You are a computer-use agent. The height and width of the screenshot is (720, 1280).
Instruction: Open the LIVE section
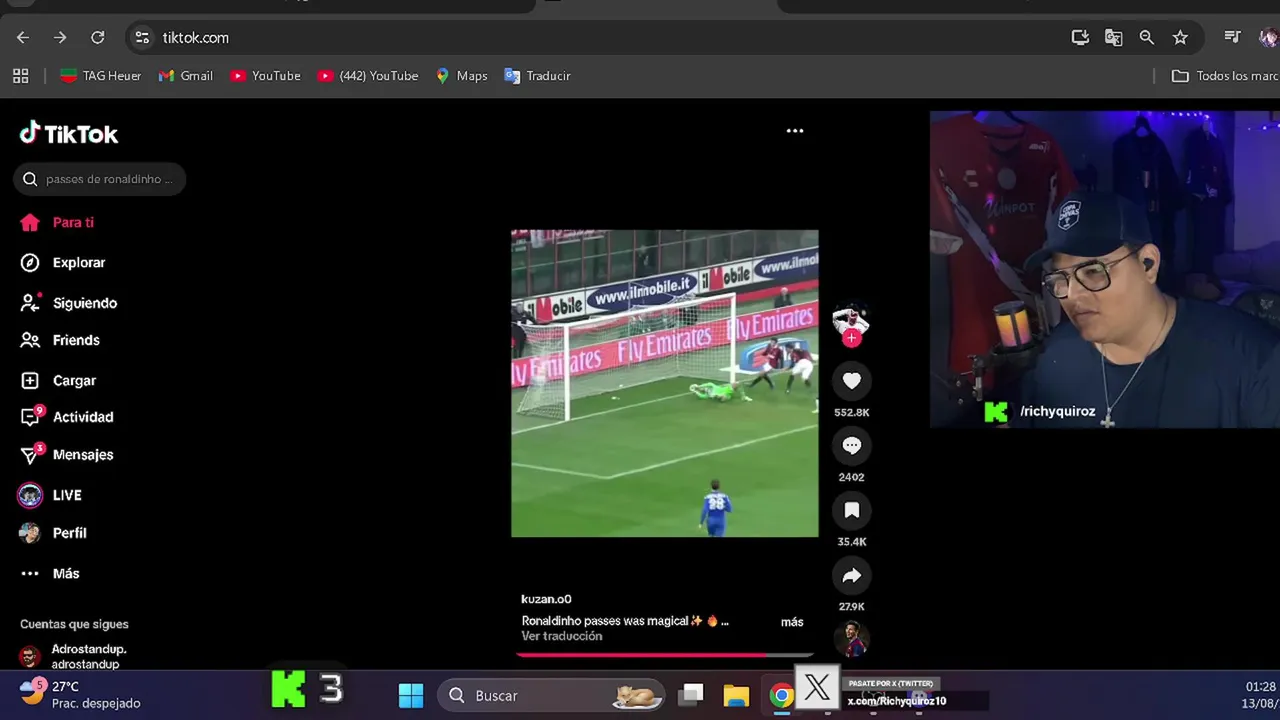50,495
